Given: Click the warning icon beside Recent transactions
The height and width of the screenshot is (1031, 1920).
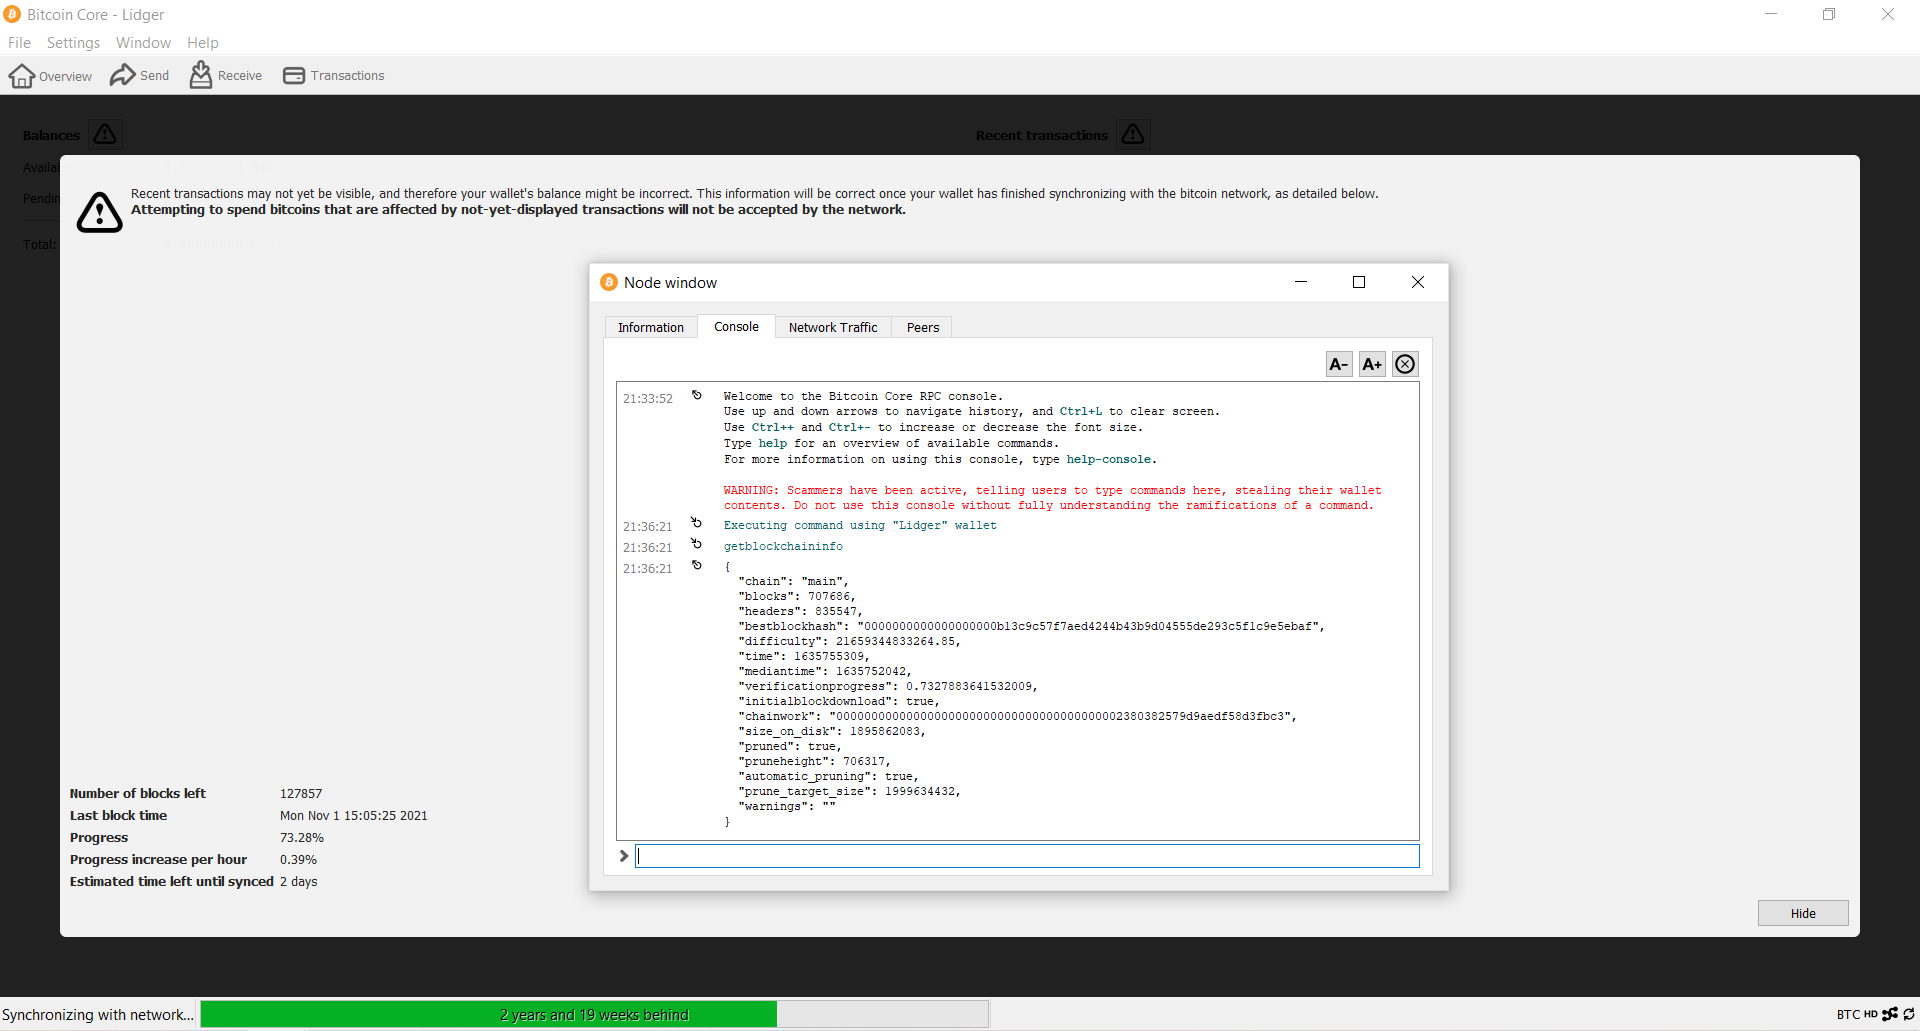Looking at the screenshot, I should 1132,134.
